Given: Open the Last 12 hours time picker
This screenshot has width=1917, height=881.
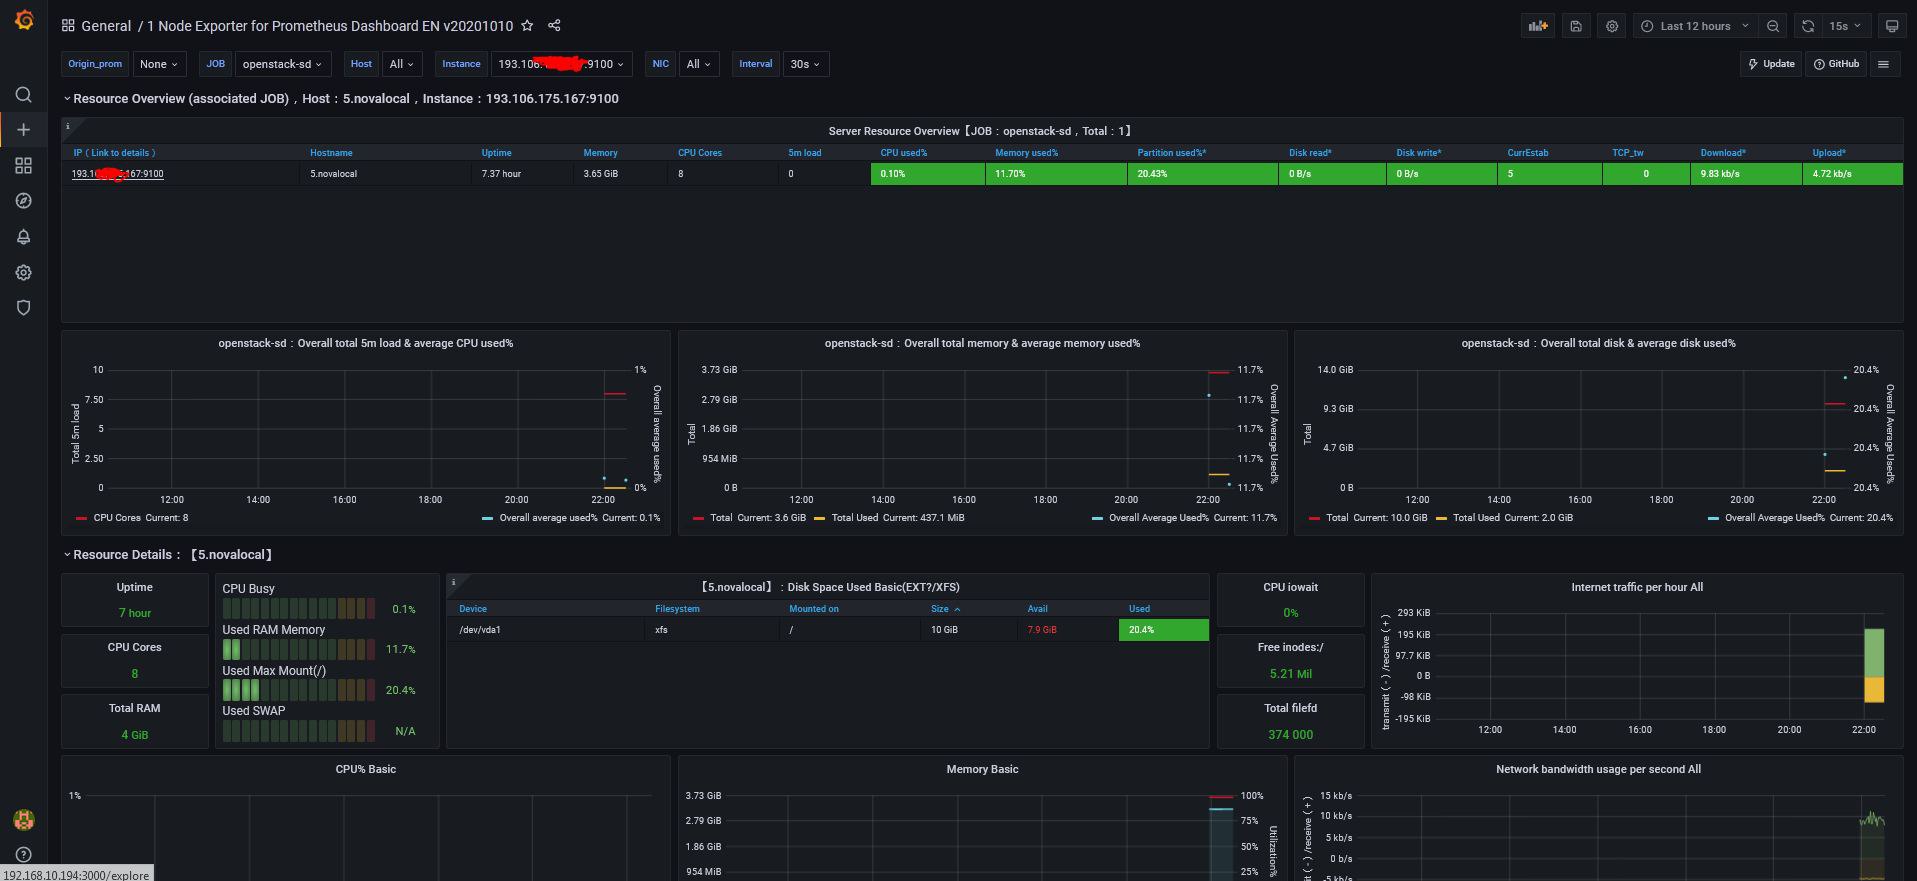Looking at the screenshot, I should [x=1695, y=26].
